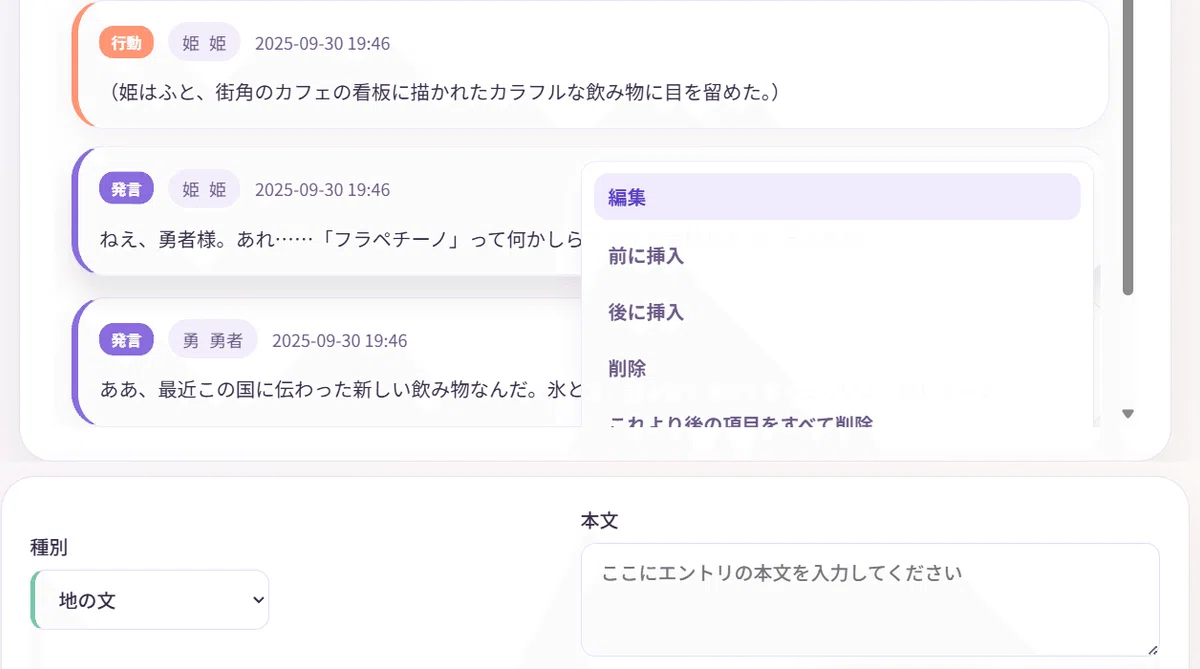The width and height of the screenshot is (1200, 669).
Task: Select the 姫はふと、街角のカフェ action entry card
Action: pyautogui.click(x=590, y=65)
